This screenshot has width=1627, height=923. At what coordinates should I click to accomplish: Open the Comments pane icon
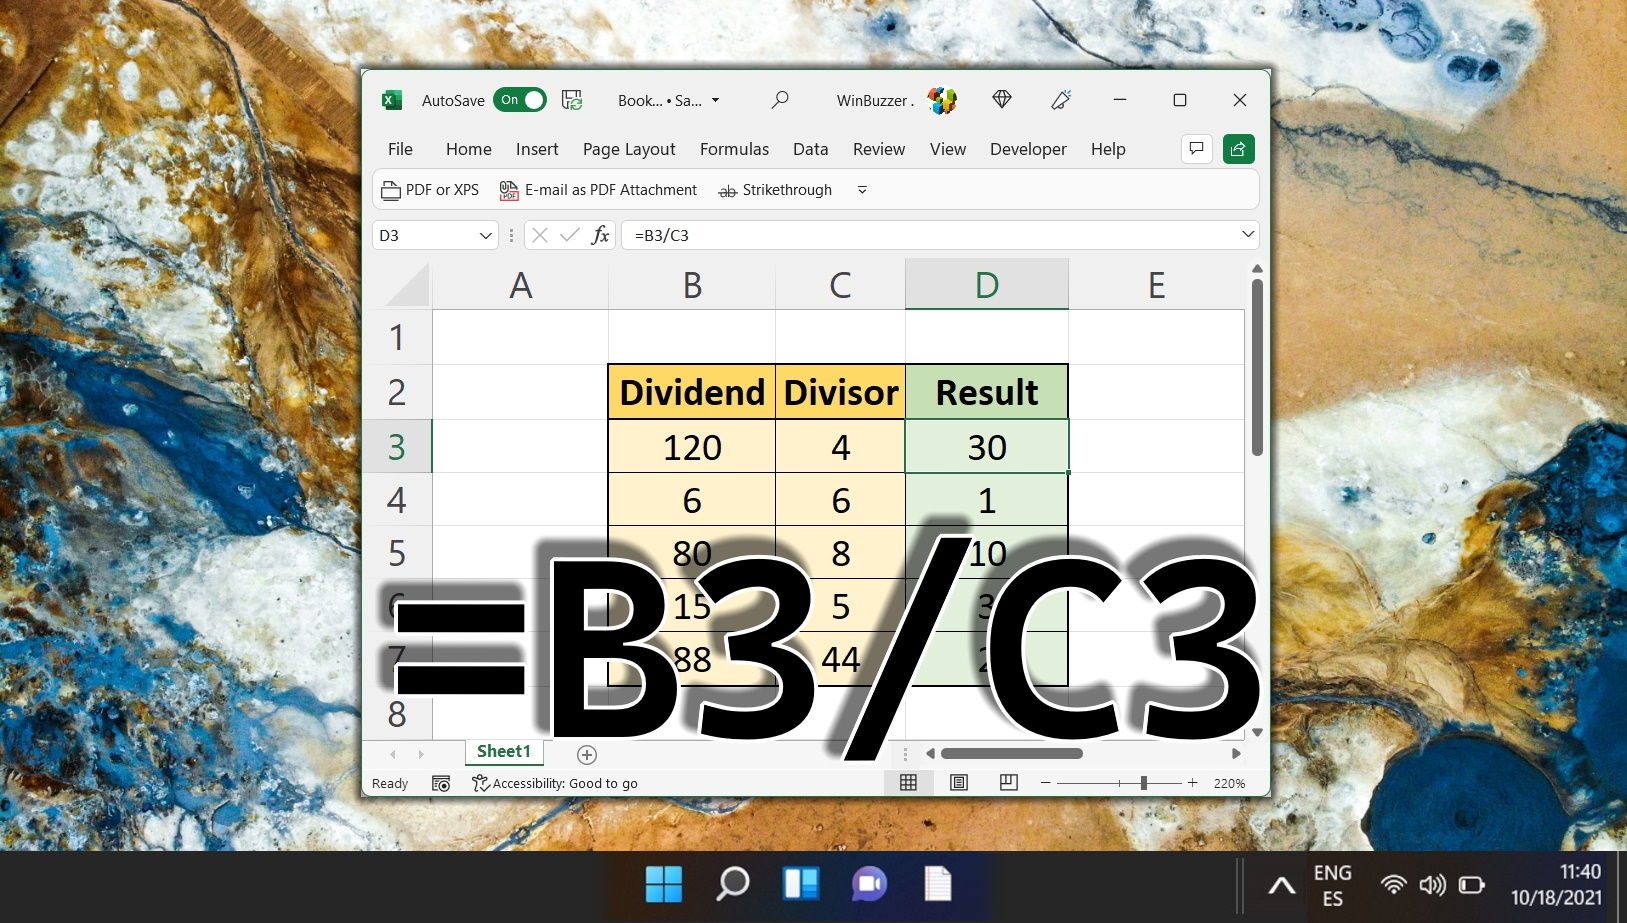pos(1196,149)
